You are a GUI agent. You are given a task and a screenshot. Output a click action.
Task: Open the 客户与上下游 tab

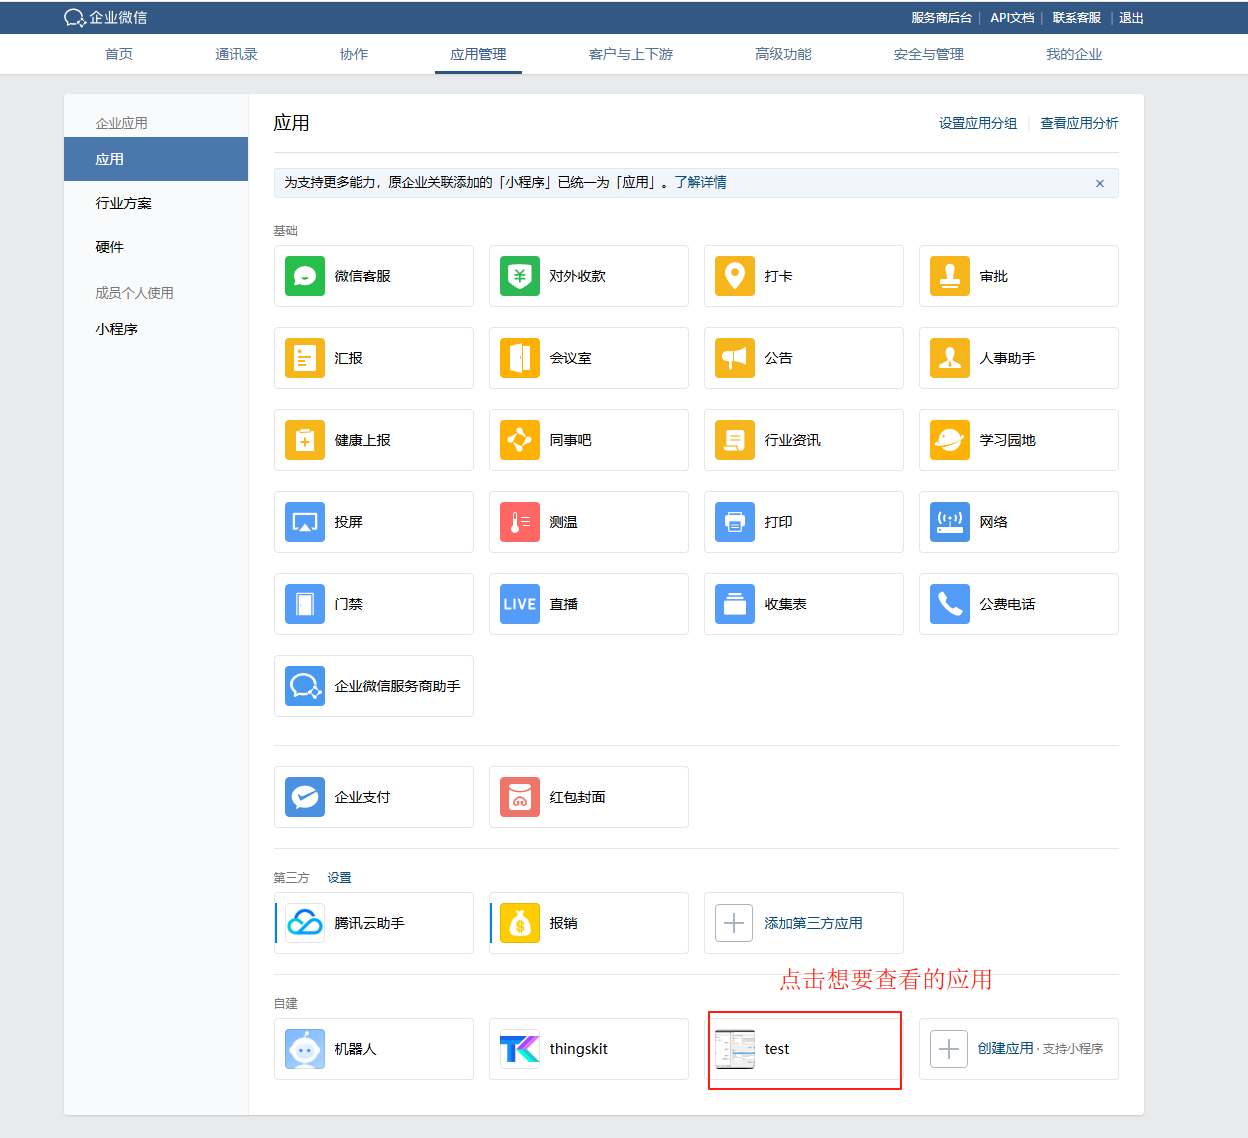pyautogui.click(x=631, y=54)
